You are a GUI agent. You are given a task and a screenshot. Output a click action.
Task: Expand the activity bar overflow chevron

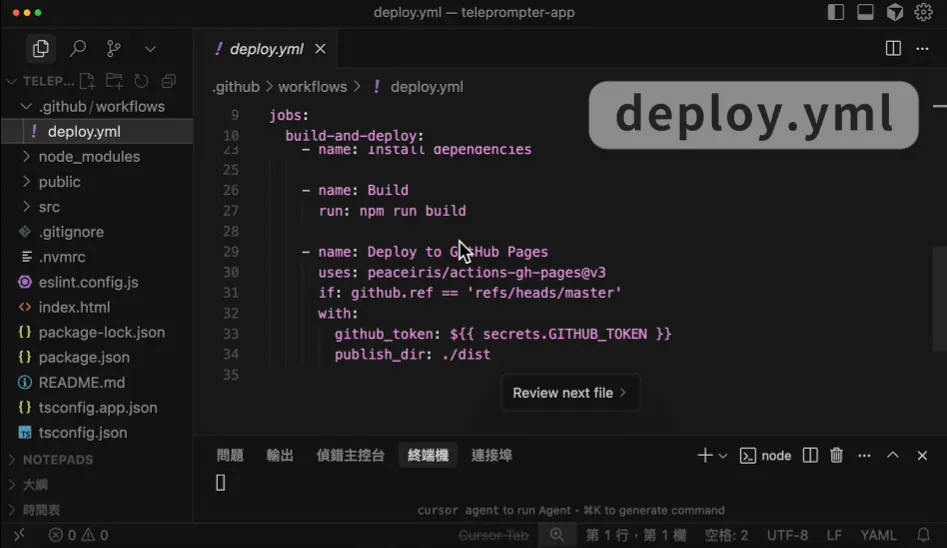tap(150, 49)
